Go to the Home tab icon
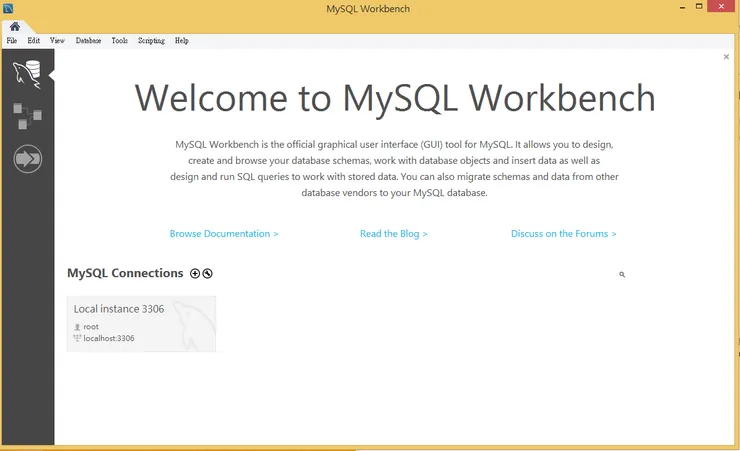The width and height of the screenshot is (740, 451). pyautogui.click(x=14, y=26)
